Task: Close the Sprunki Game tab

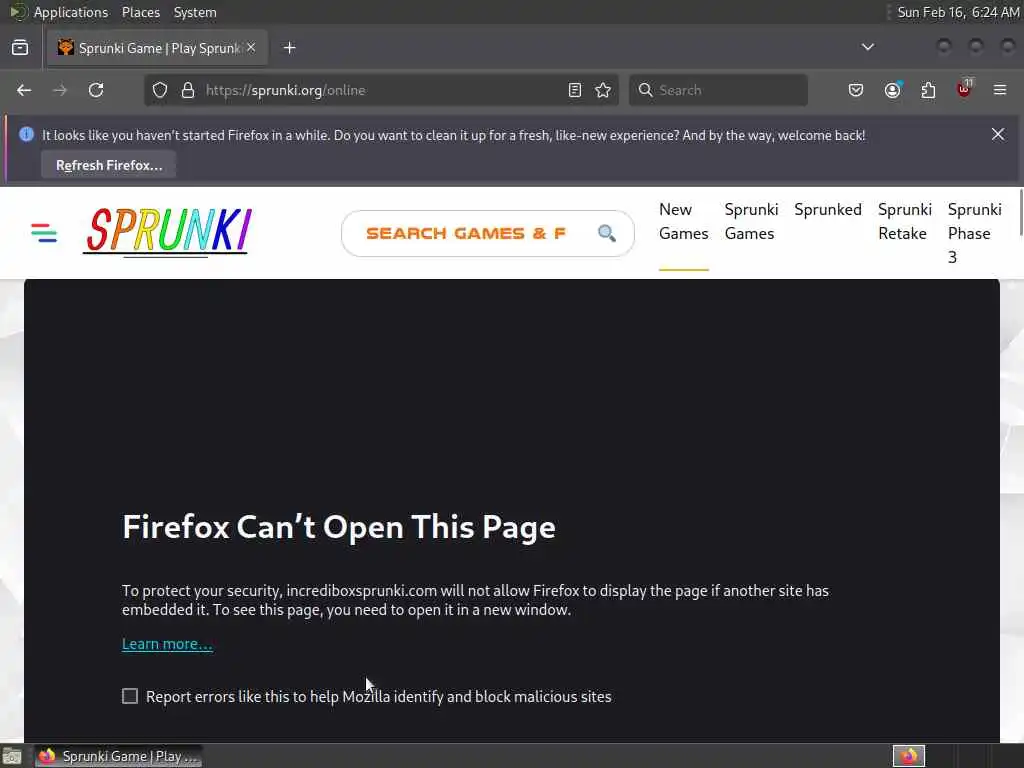Action: tap(251, 48)
